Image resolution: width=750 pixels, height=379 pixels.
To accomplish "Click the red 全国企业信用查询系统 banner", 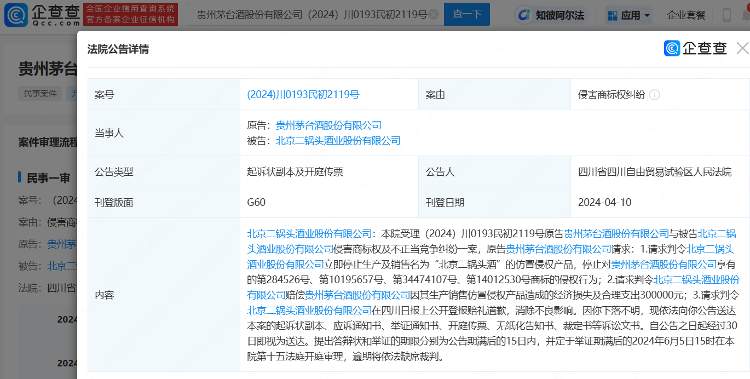I will tap(131, 14).
